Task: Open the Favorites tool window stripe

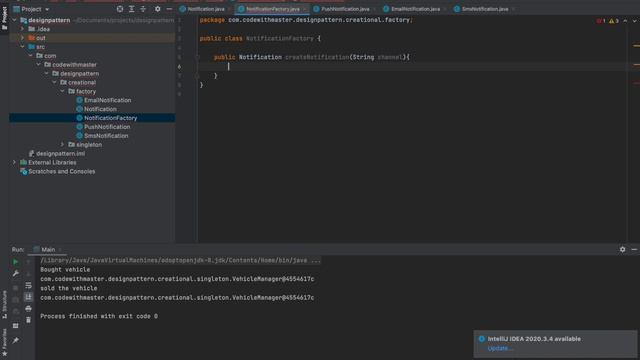Action: [4, 342]
